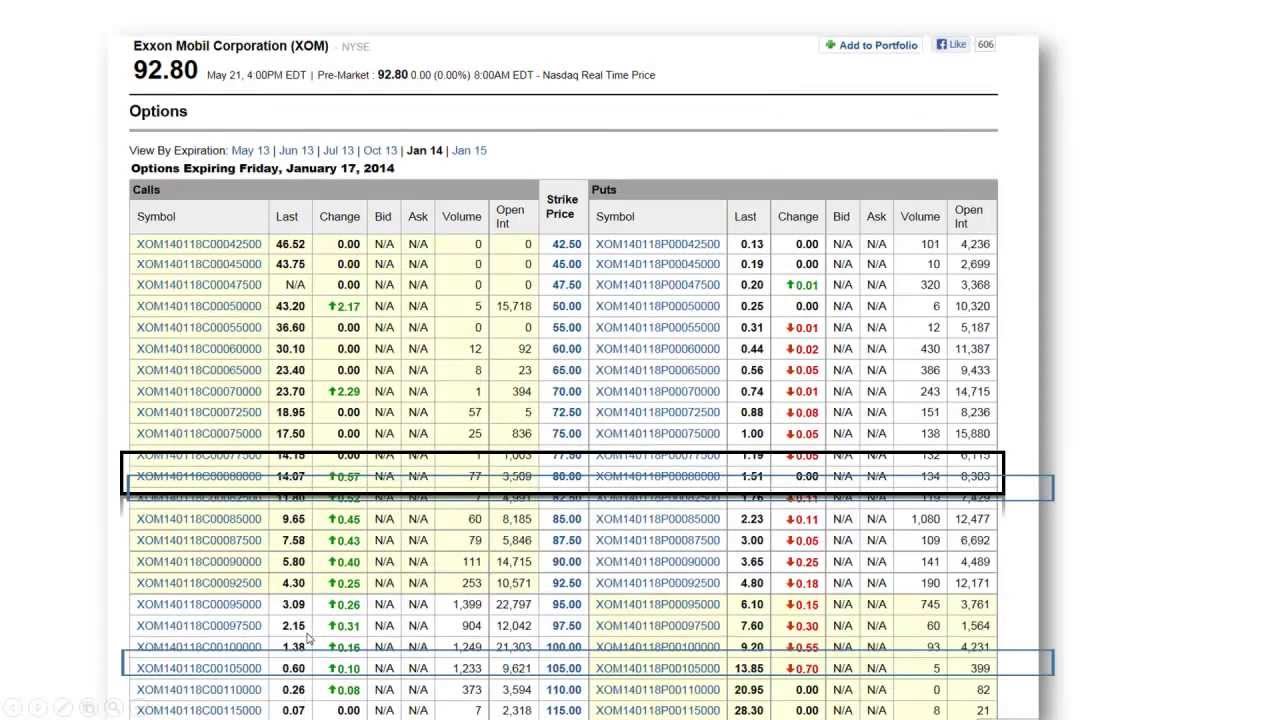Screen dimensions: 1280x720
Task: Open put XOM140118P00065000
Action: tap(658, 370)
